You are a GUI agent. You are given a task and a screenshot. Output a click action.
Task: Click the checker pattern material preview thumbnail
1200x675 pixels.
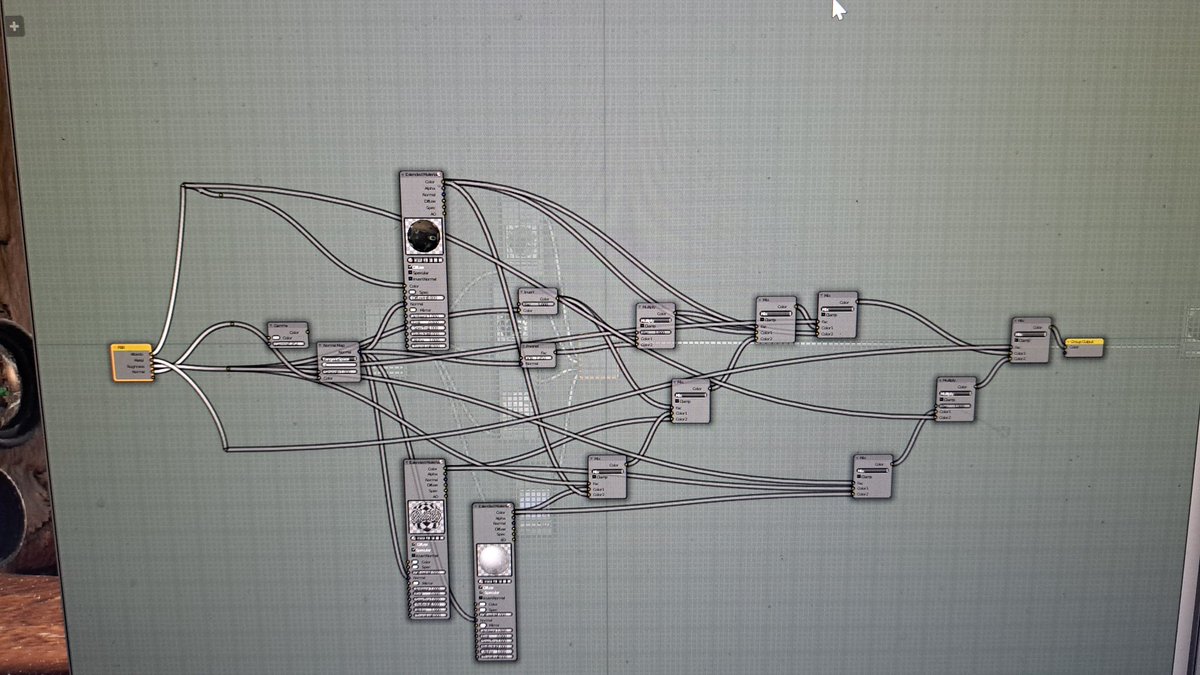[426, 517]
